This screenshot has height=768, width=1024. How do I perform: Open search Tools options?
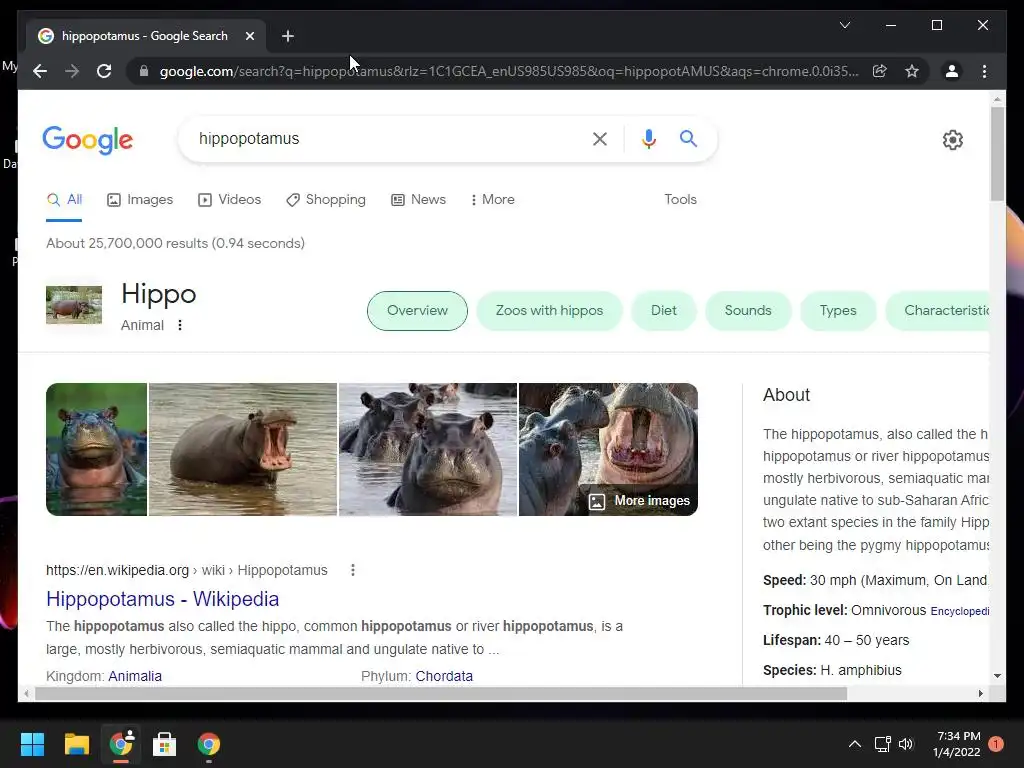click(680, 200)
